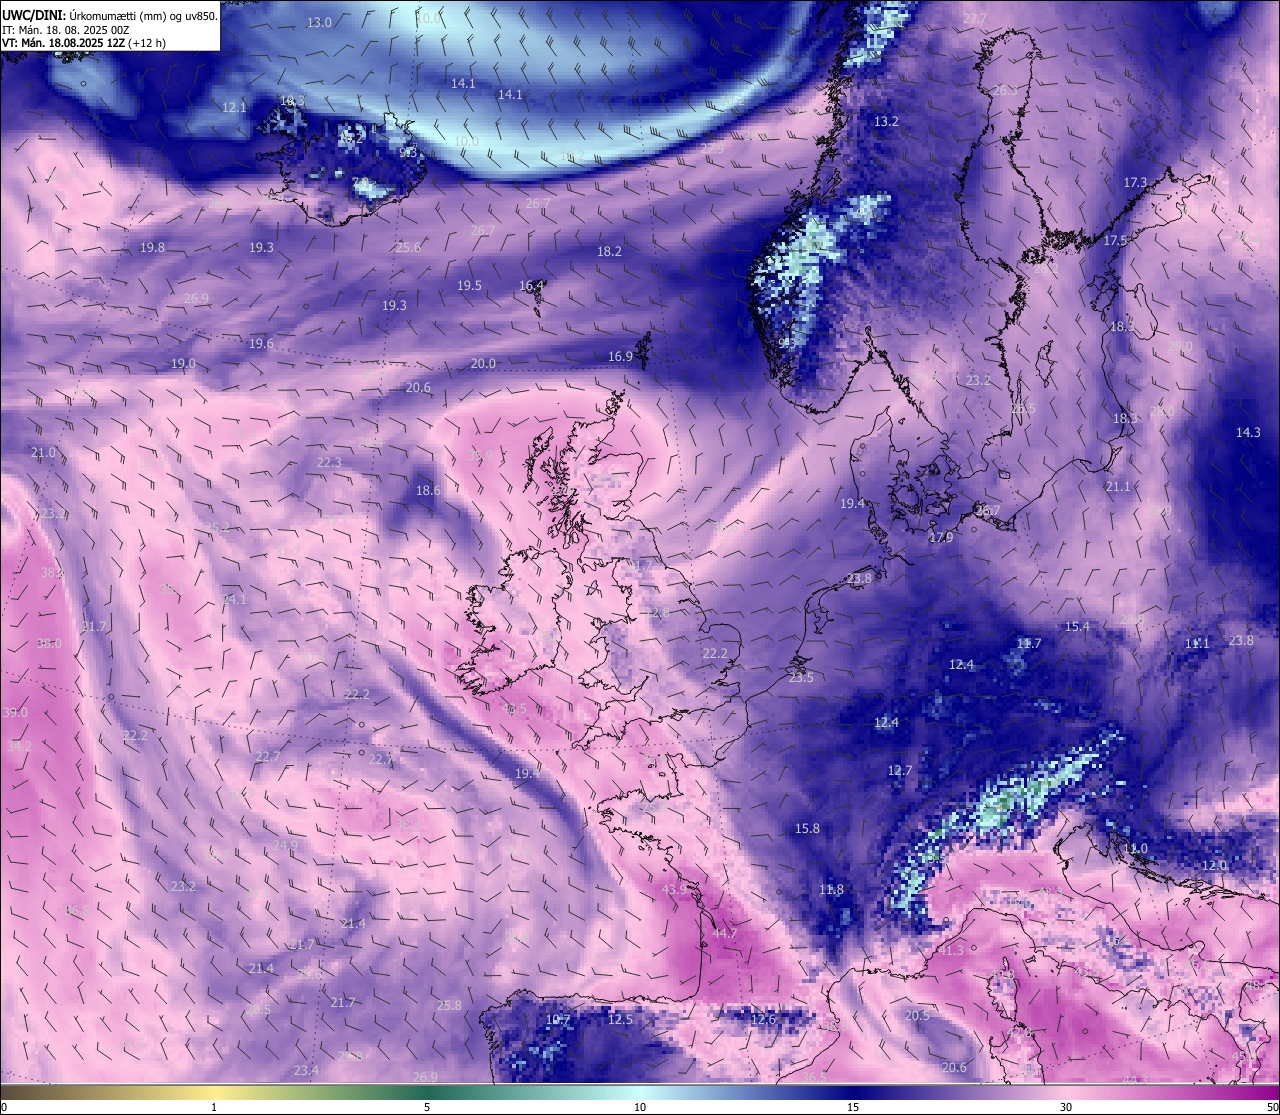
Task: Click the 24.9 value label
Action: coord(285,845)
